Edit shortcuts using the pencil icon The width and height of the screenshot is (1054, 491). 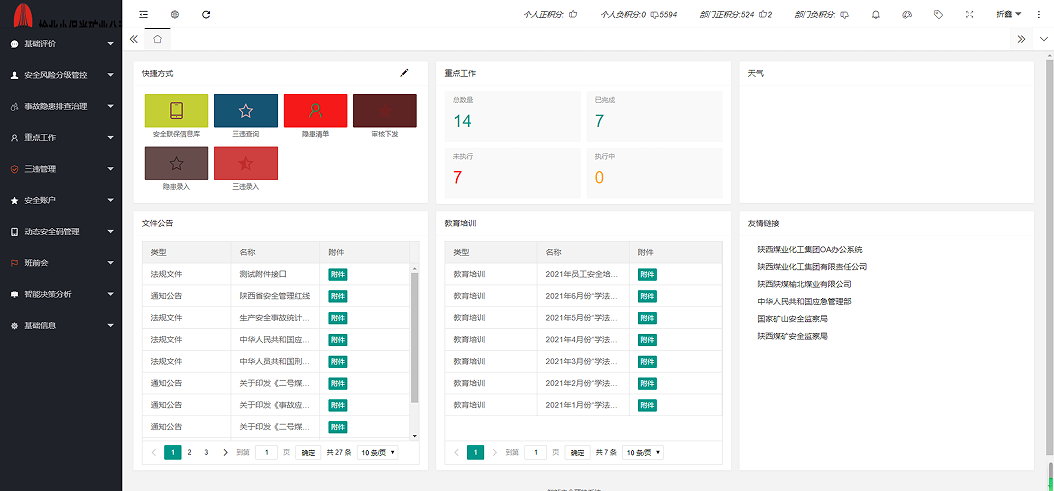pos(405,73)
